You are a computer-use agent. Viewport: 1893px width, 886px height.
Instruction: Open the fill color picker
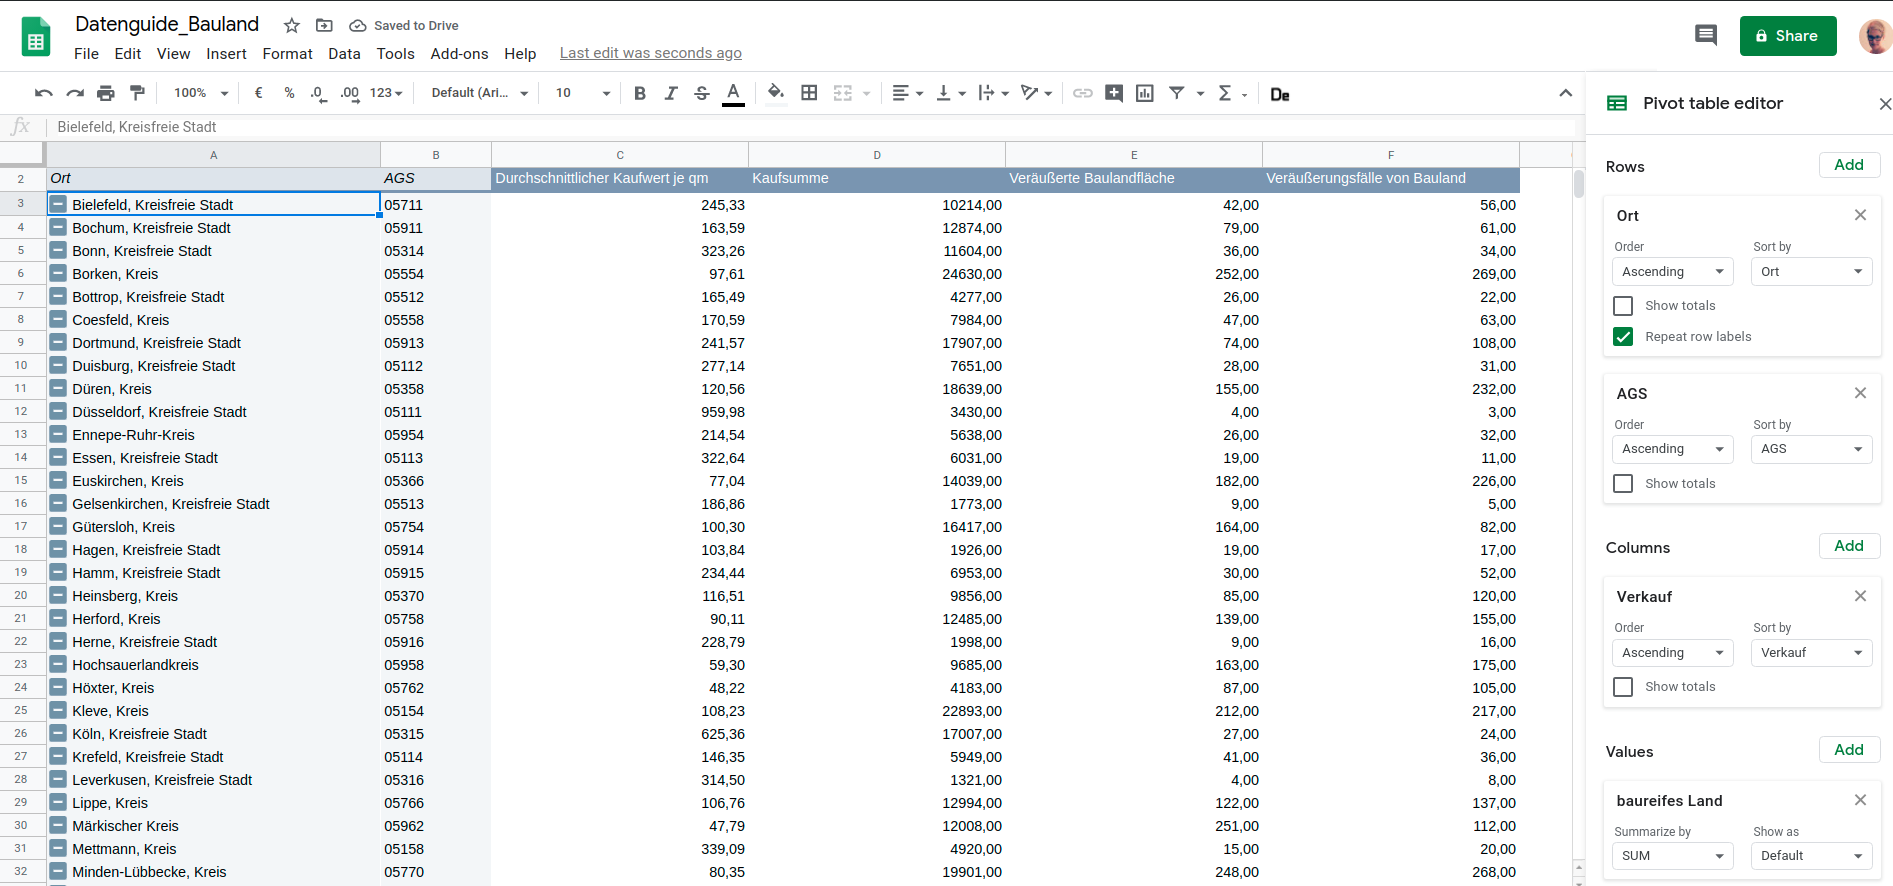click(x=775, y=93)
